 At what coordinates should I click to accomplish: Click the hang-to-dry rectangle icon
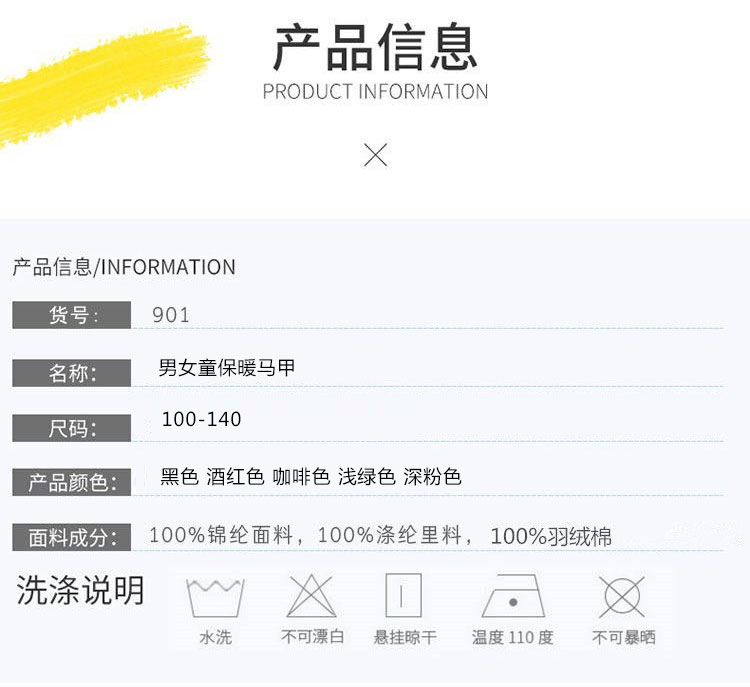pyautogui.click(x=404, y=596)
